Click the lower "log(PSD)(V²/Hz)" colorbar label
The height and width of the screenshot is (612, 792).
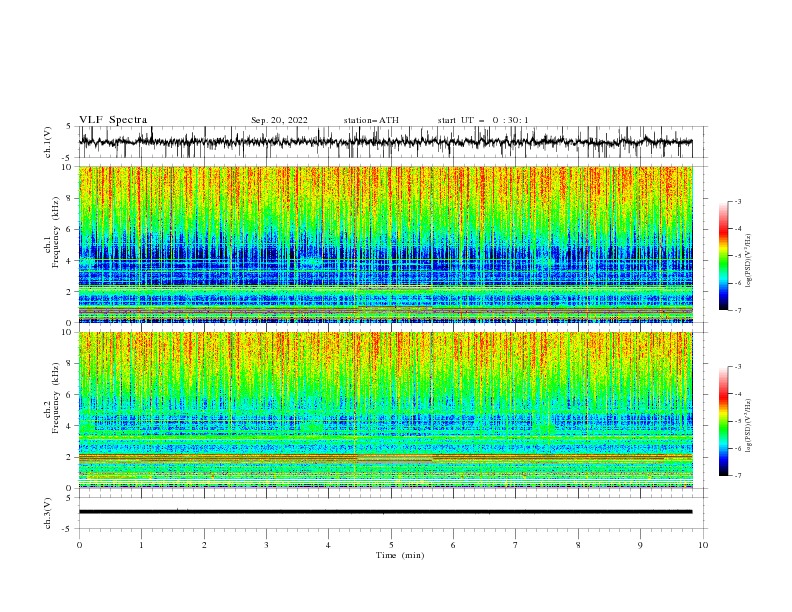(x=749, y=425)
